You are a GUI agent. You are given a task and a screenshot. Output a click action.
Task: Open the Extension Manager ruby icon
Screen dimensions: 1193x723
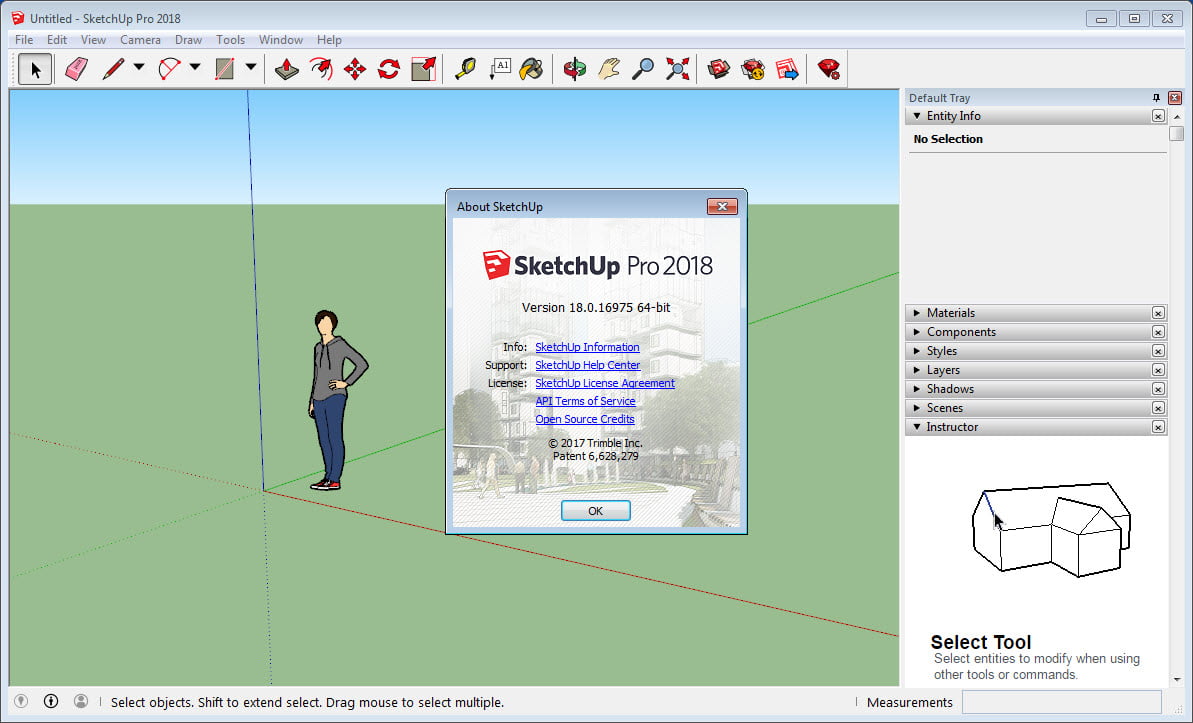point(829,69)
